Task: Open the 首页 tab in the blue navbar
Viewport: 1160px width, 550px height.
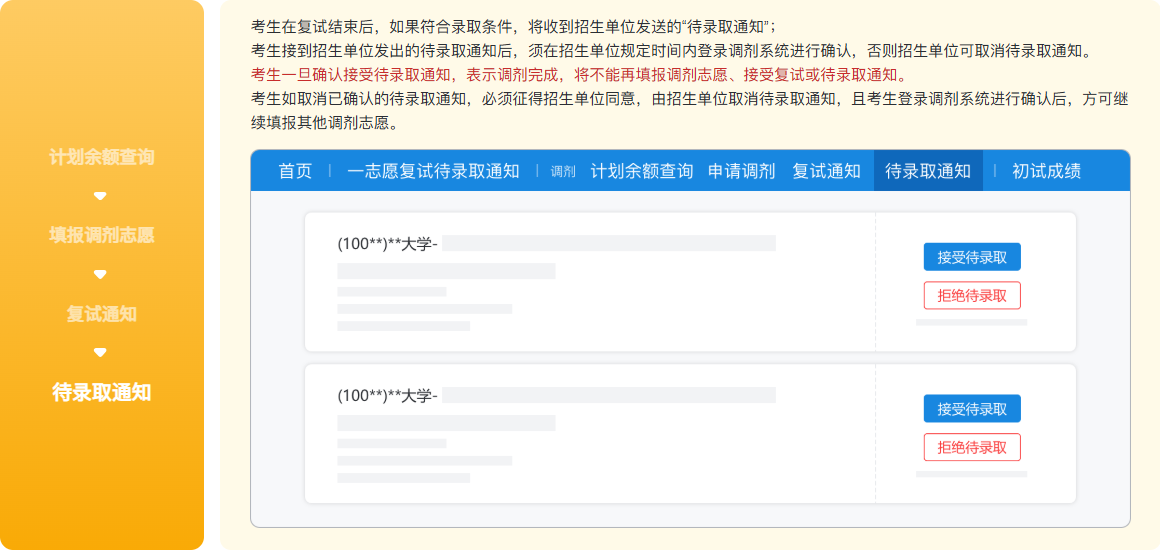Action: pos(295,171)
